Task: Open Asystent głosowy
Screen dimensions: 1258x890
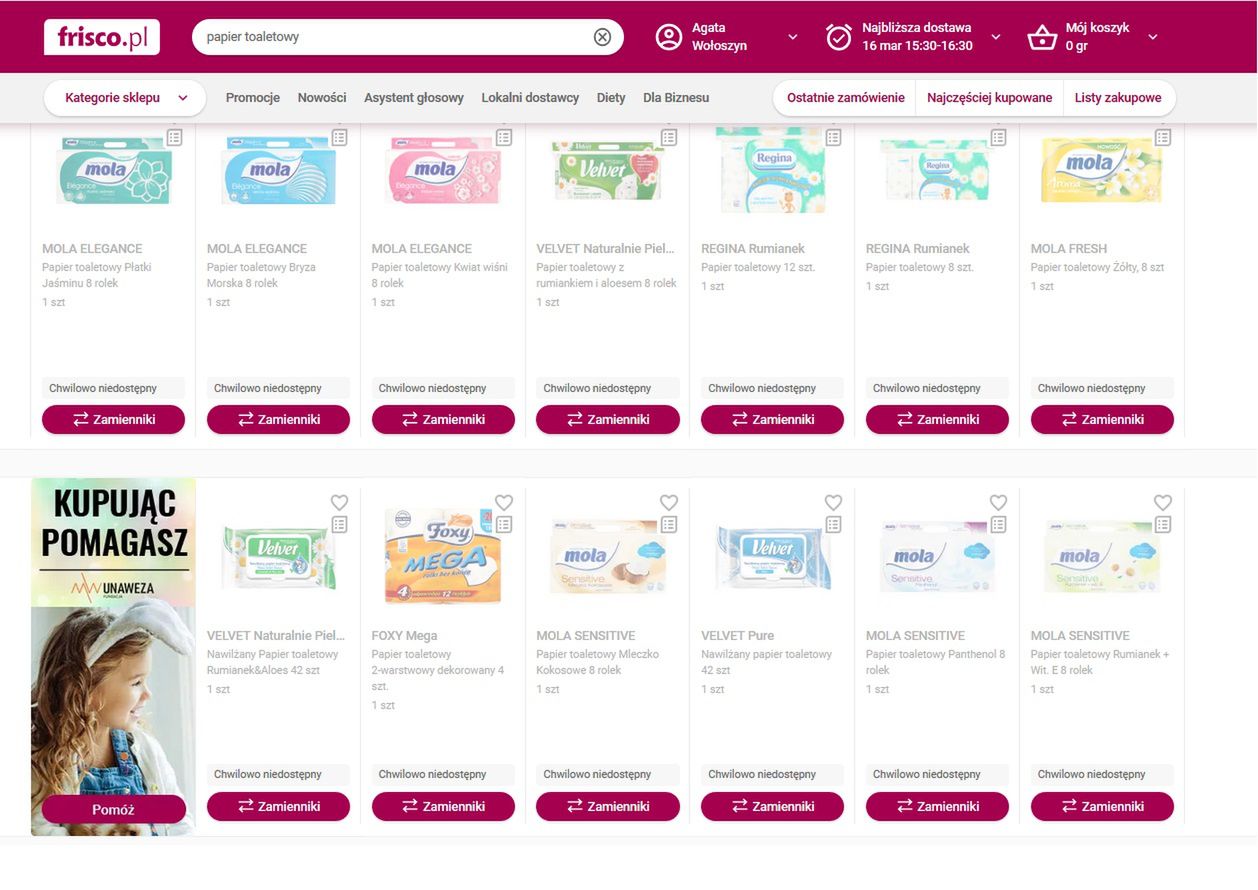Action: 414,98
